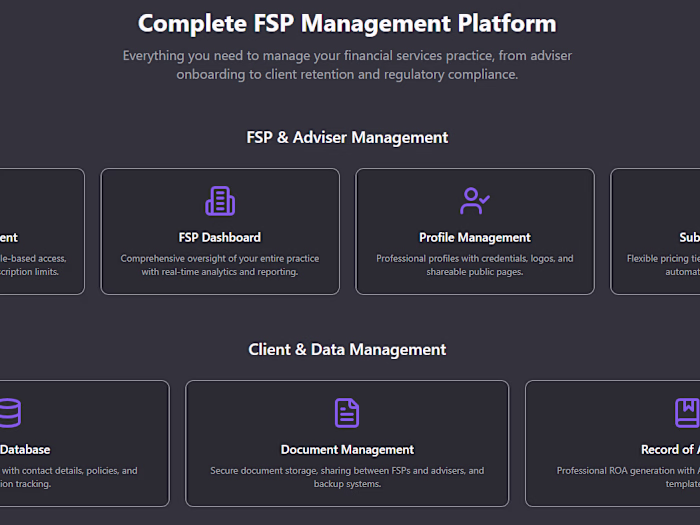This screenshot has width=700, height=525.
Task: Click the FSP & Adviser Management heading
Action: (347, 138)
